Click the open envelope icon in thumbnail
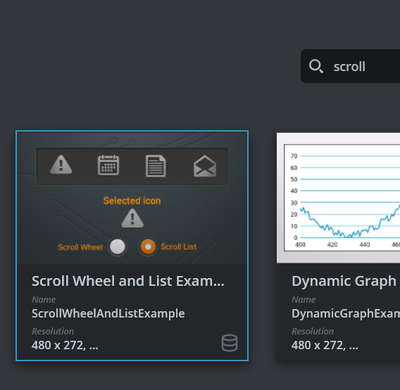The width and height of the screenshot is (400, 390). tap(205, 166)
